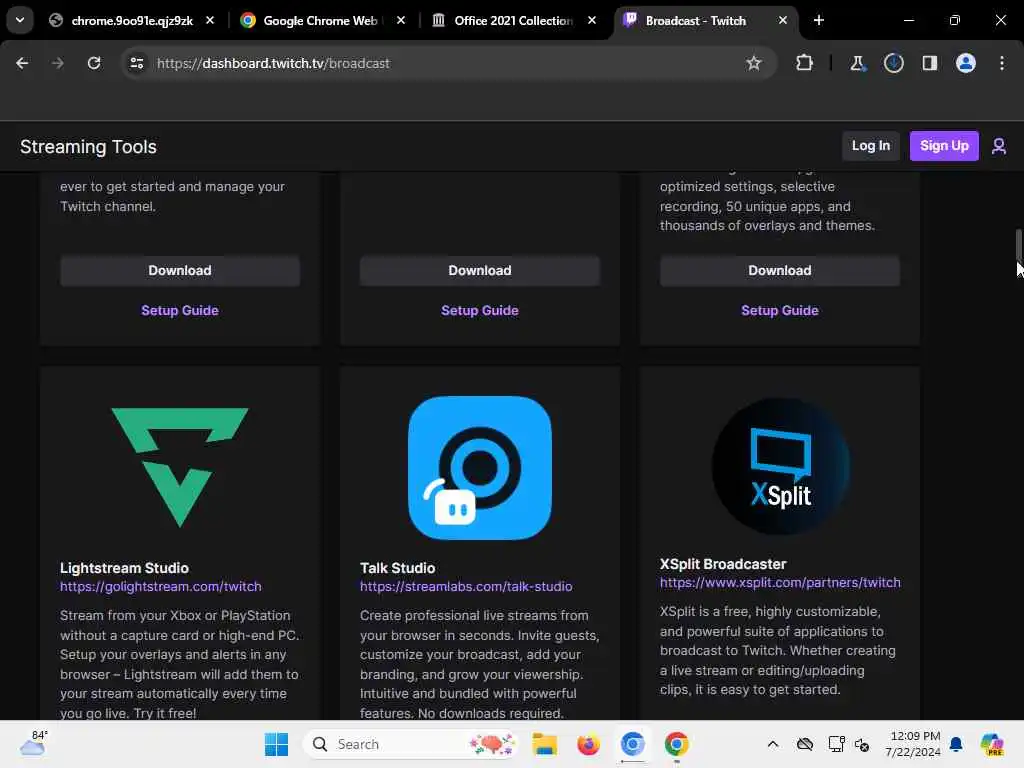Viewport: 1024px width, 768px height.
Task: Open the Chrome extensions puzzle icon
Action: pos(805,63)
